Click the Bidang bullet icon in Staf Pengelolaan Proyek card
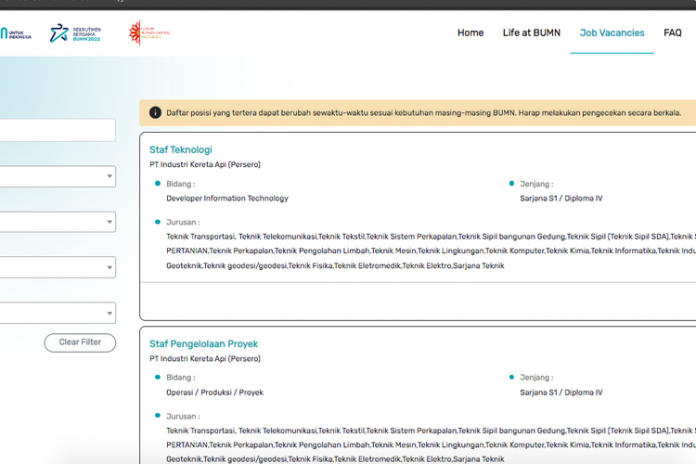Image resolution: width=696 pixels, height=464 pixels. tap(157, 377)
